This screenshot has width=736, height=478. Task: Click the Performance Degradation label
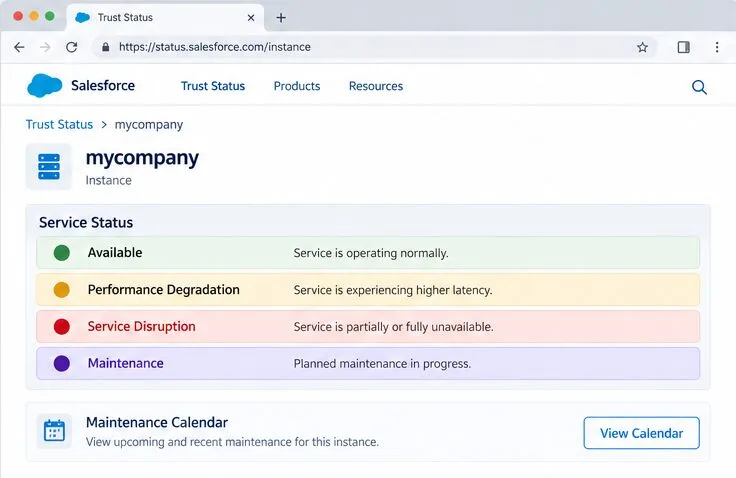pos(163,290)
